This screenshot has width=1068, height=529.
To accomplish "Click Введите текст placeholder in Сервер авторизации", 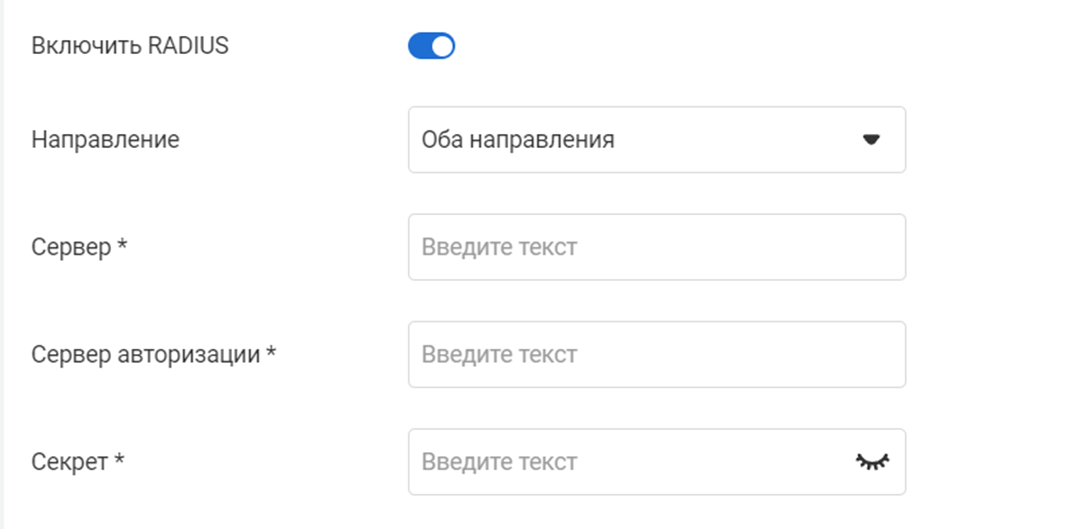I will click(499, 354).
